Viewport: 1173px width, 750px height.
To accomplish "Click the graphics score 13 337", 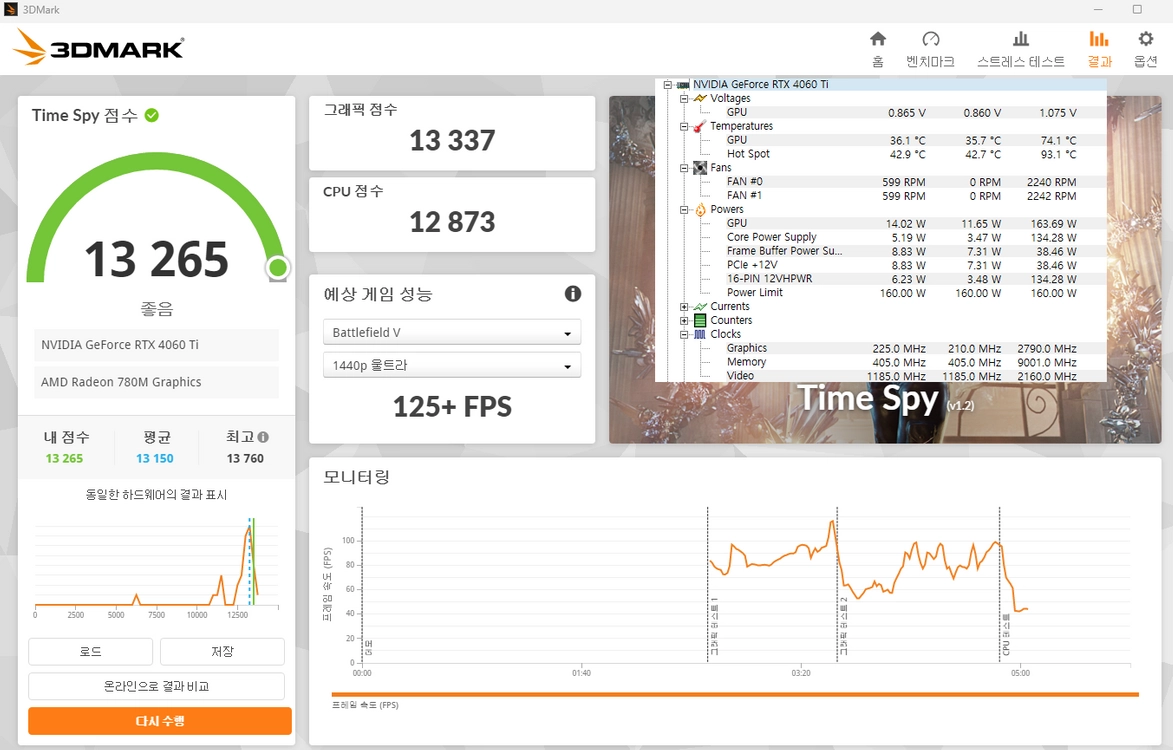I will pos(452,141).
